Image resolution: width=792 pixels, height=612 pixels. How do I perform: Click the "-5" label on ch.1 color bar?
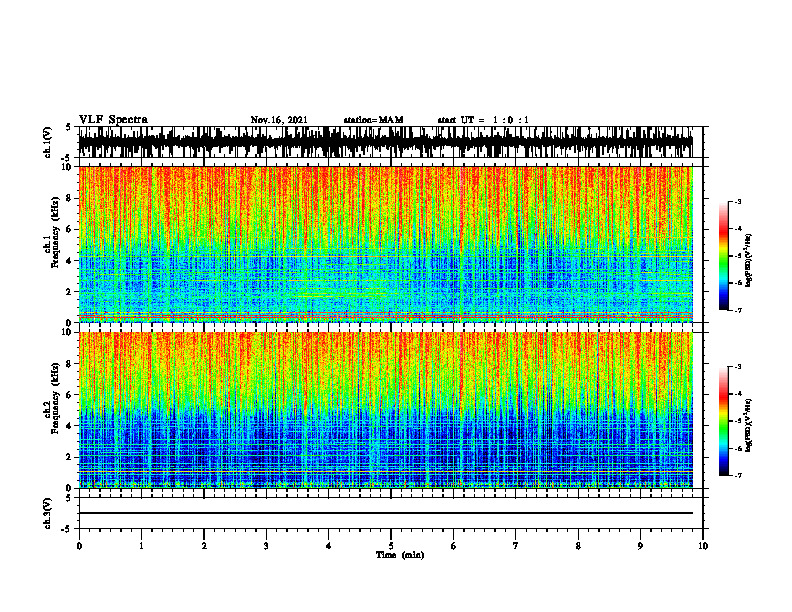pos(738,256)
